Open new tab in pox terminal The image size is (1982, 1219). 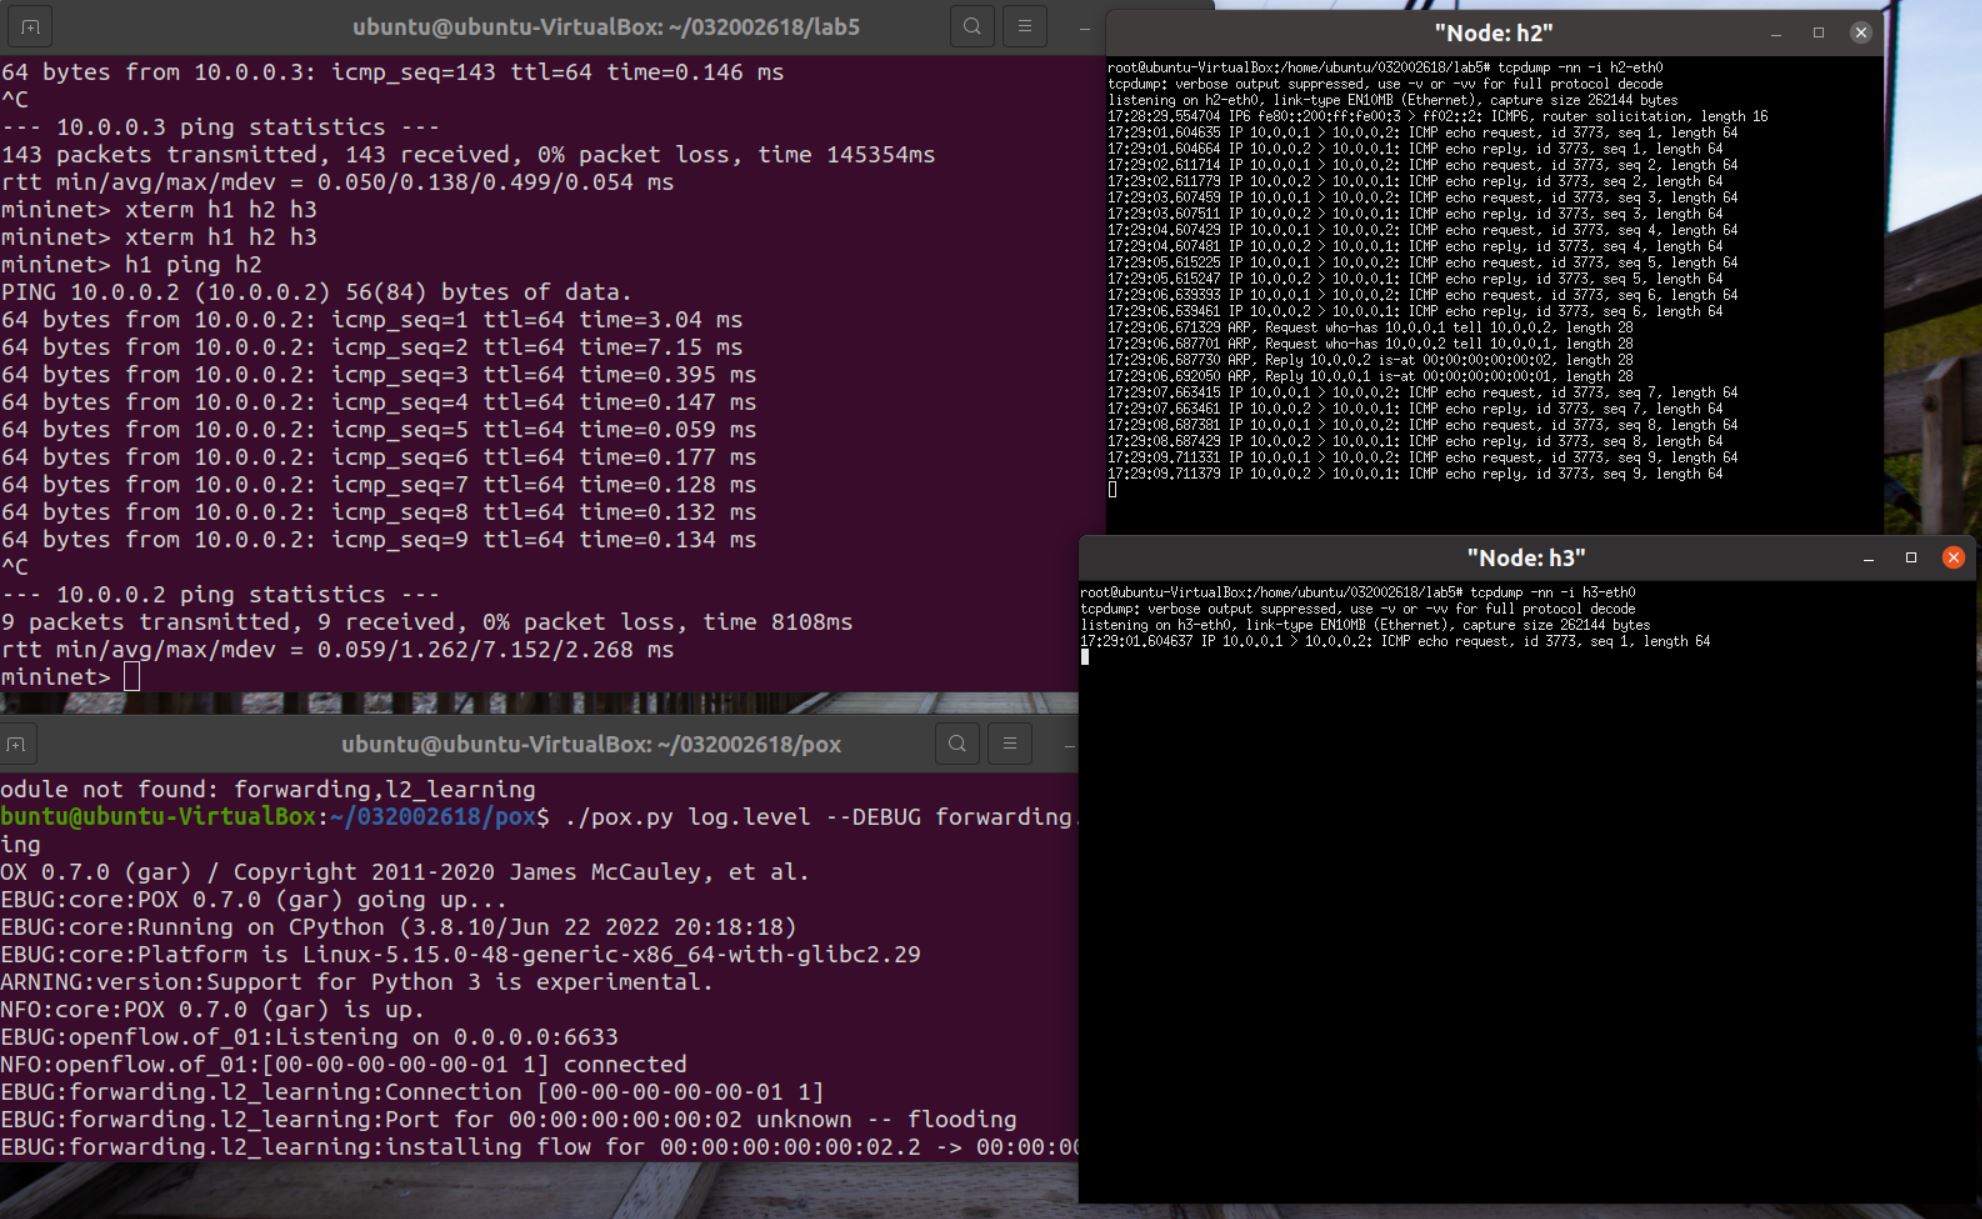tap(15, 744)
